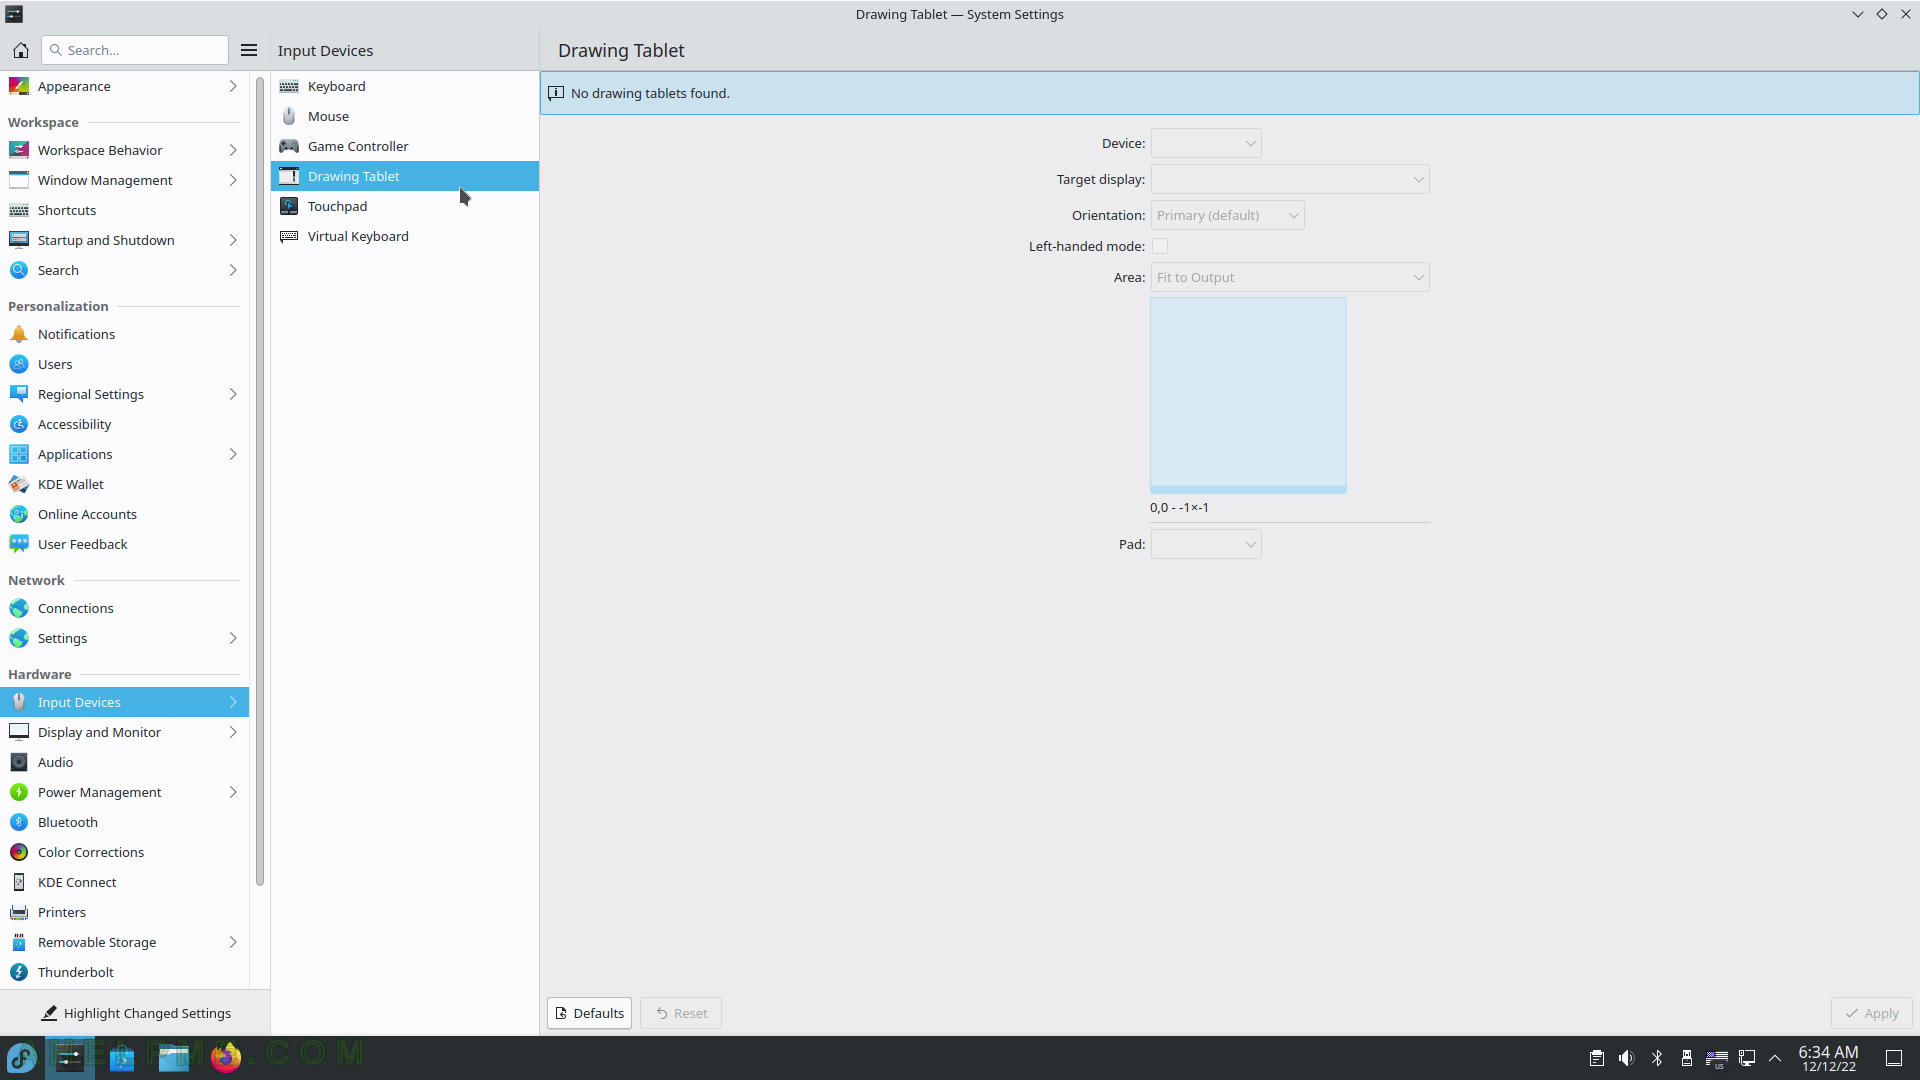Open the Orientation dropdown
The image size is (1920, 1080).
1227,215
